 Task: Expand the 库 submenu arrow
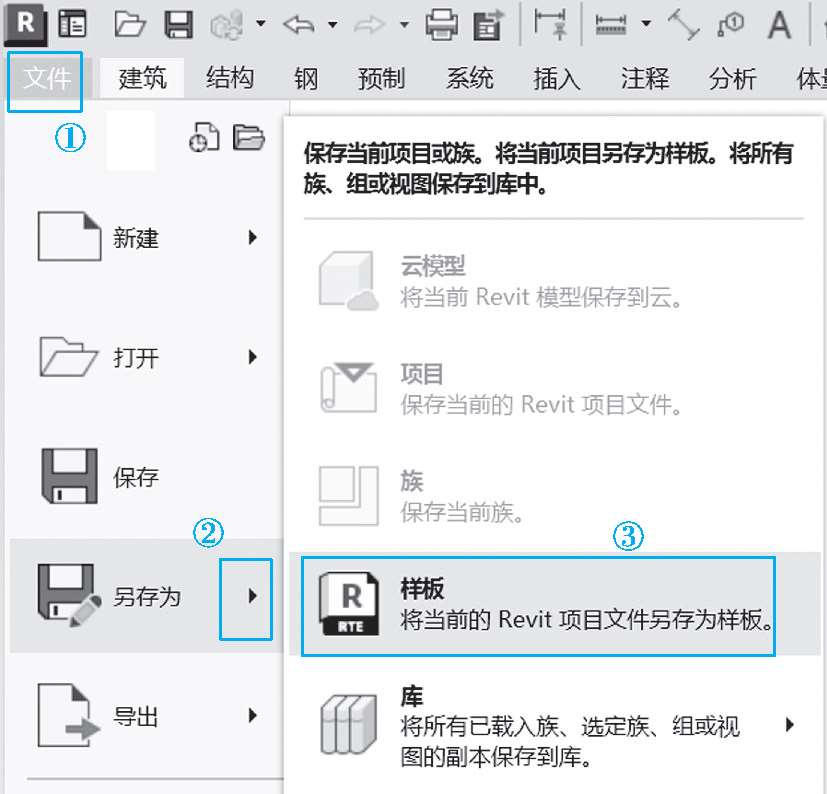[x=790, y=724]
